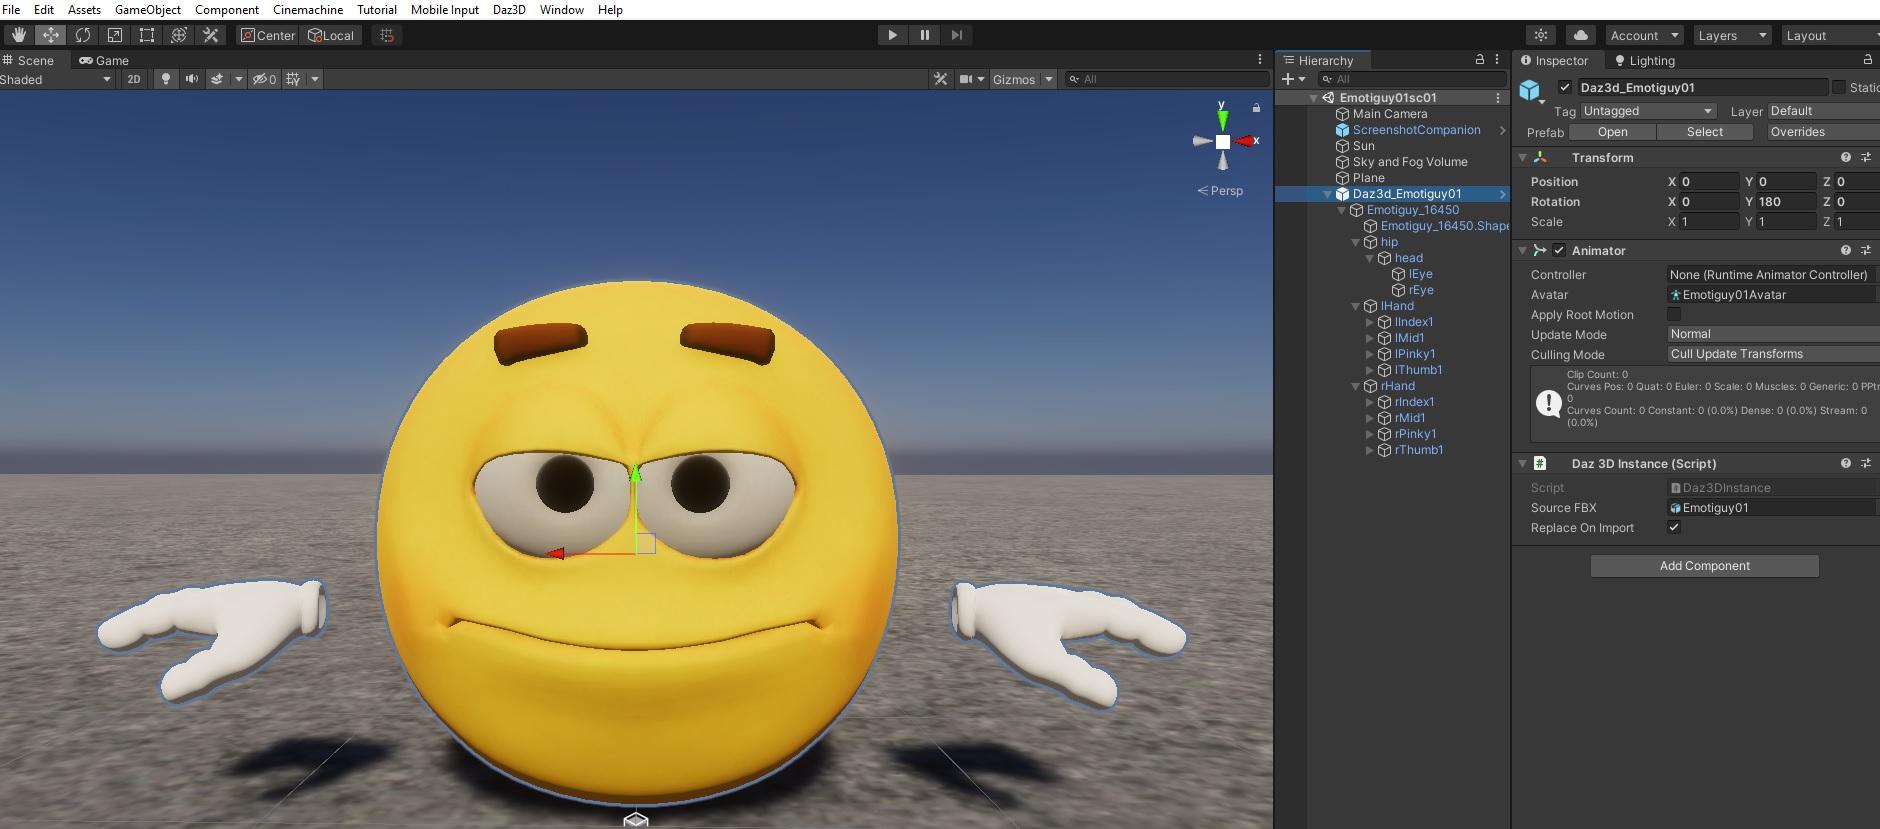
Task: Toggle 2D view mode
Action: (x=133, y=79)
